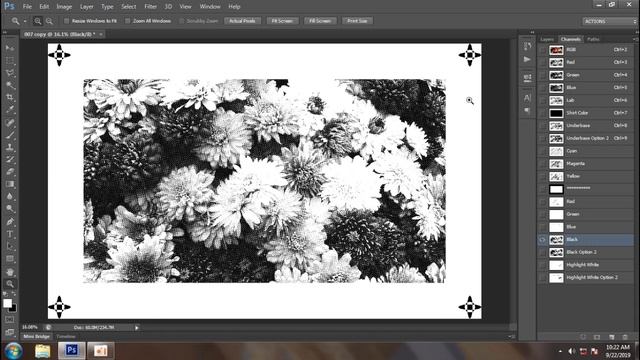Select the Magic Wand tool
The image size is (640, 360).
(10, 85)
